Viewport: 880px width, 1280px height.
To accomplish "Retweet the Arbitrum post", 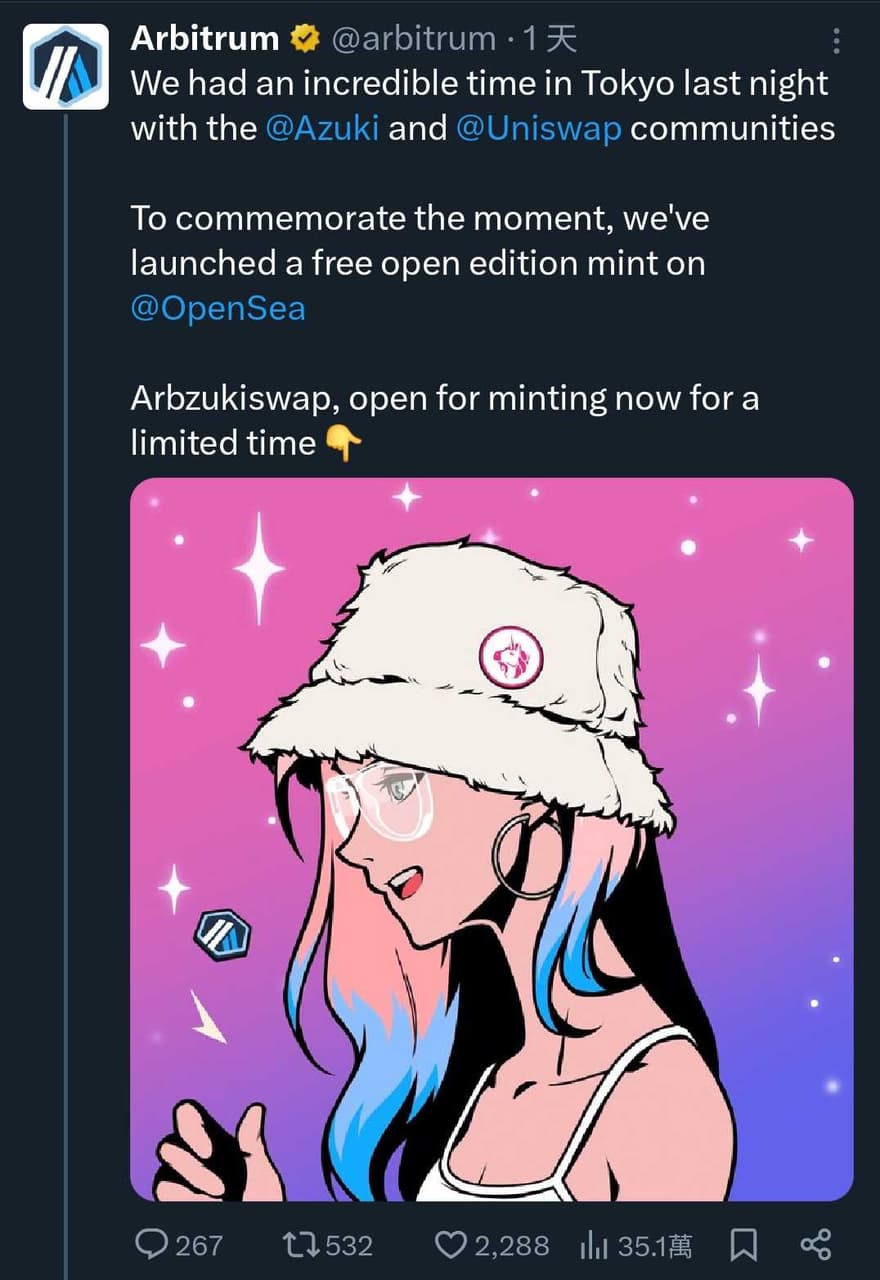I will point(297,1245).
